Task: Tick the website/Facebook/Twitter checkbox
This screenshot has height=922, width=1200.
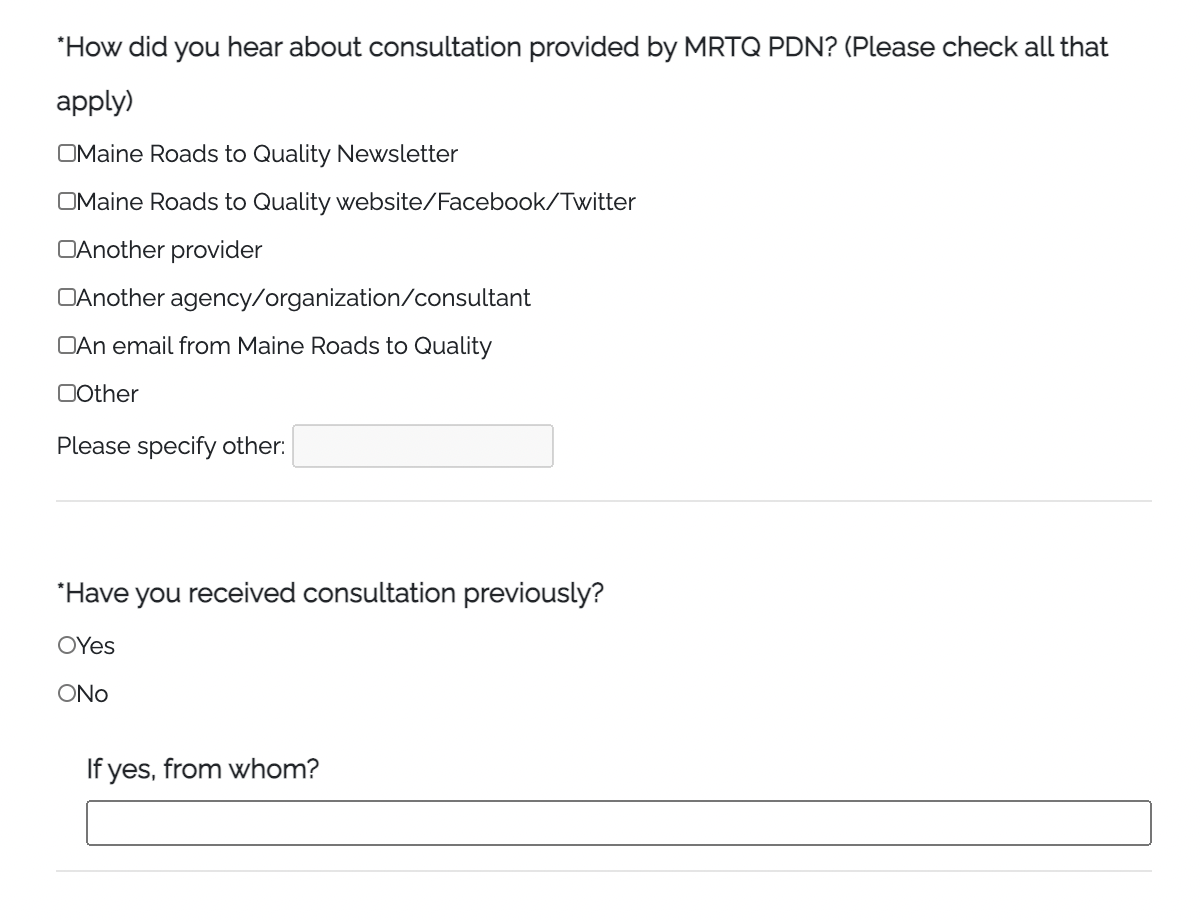Action: click(66, 202)
